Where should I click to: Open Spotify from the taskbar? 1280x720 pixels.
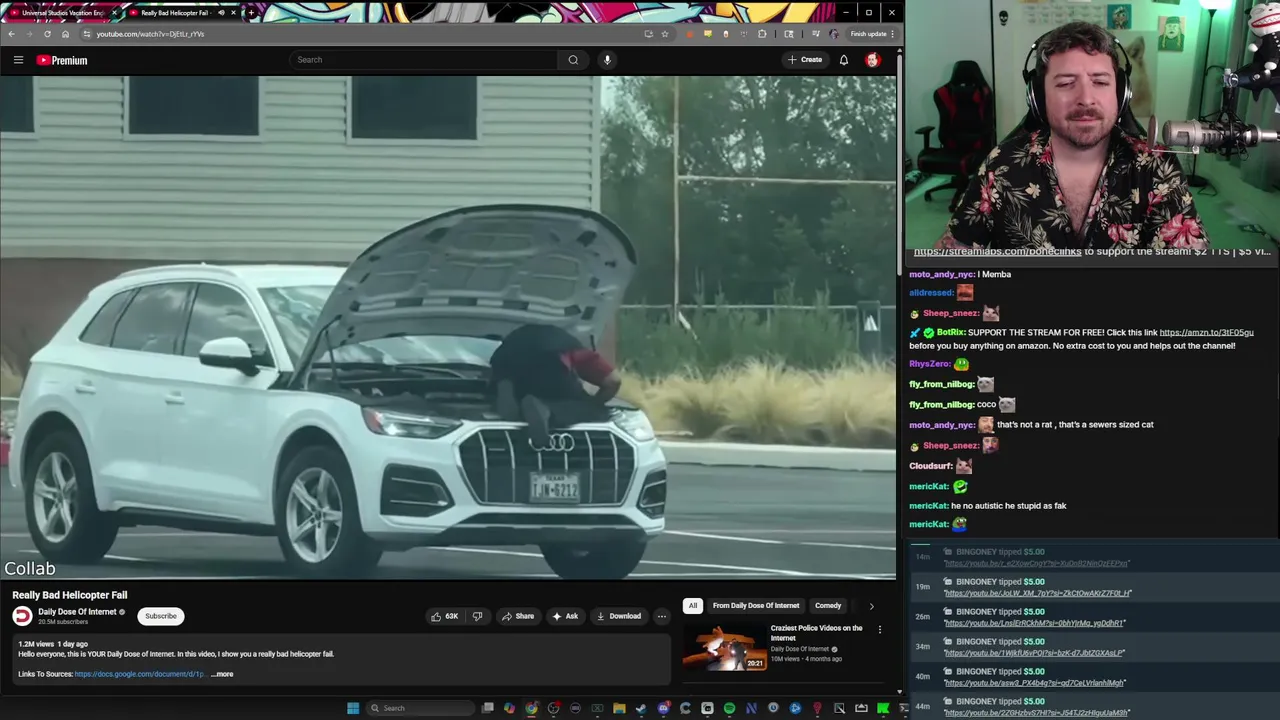729,708
